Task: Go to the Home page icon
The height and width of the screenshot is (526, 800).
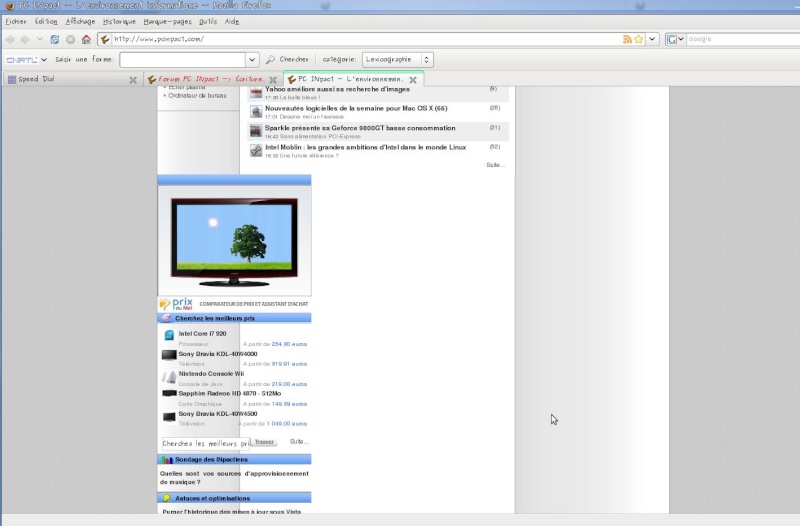Action: tap(86, 39)
